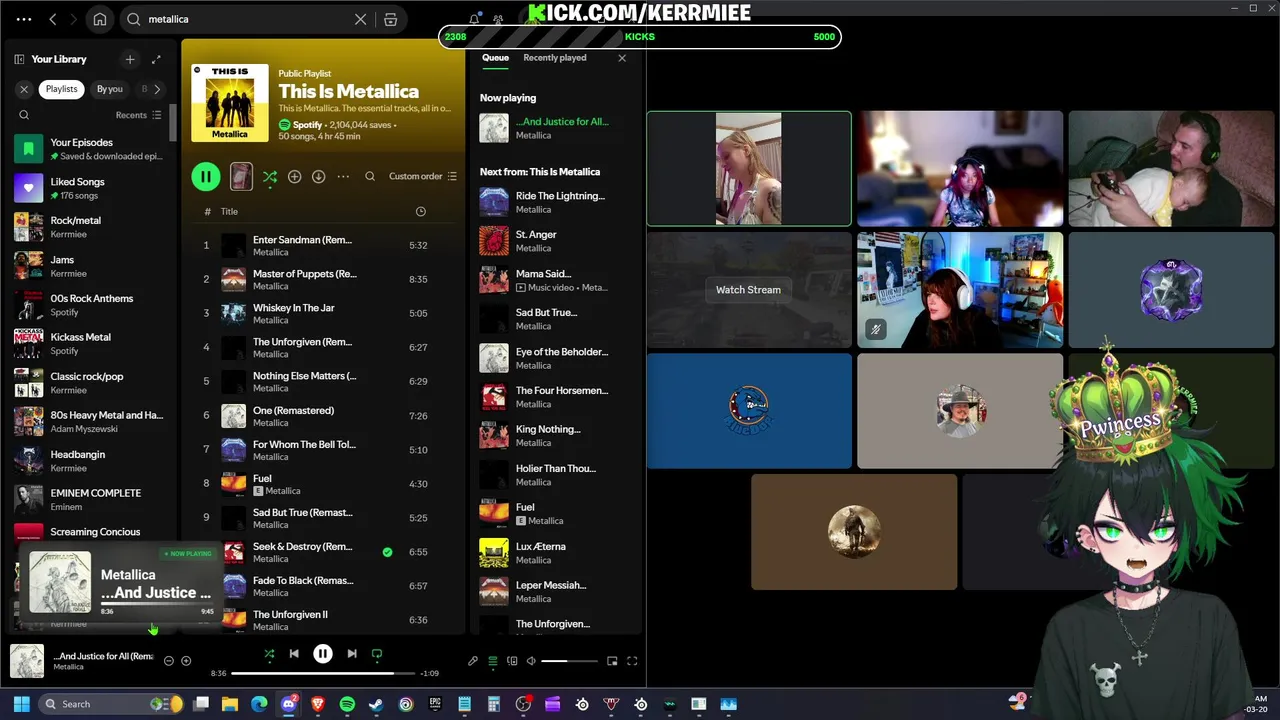Click Metallica artist under Ride The Lightning

tap(533, 210)
